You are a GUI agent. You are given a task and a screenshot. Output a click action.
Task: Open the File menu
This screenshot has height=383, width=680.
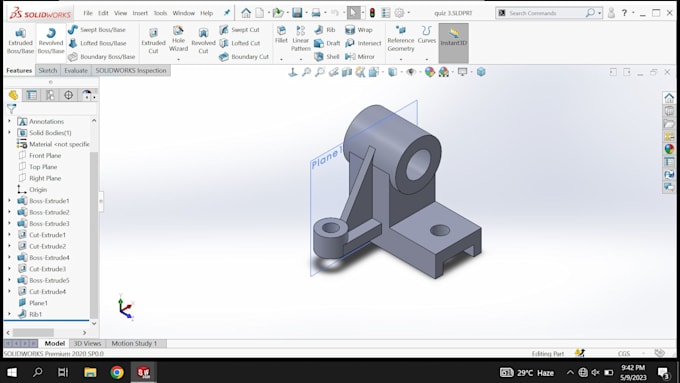pos(88,13)
